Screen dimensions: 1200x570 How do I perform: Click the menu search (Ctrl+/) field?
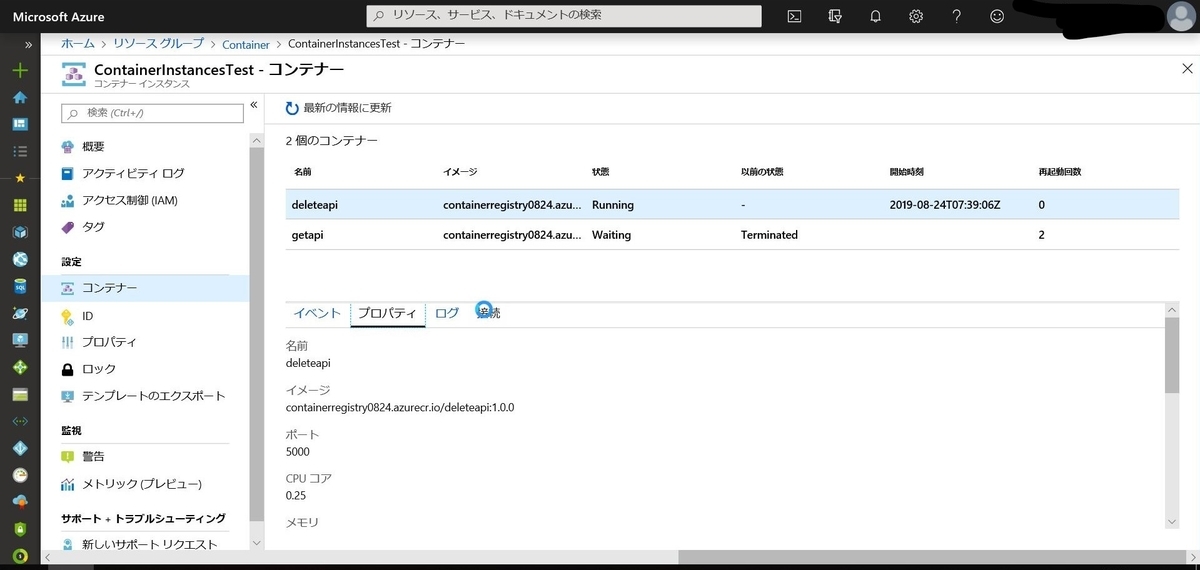point(151,112)
